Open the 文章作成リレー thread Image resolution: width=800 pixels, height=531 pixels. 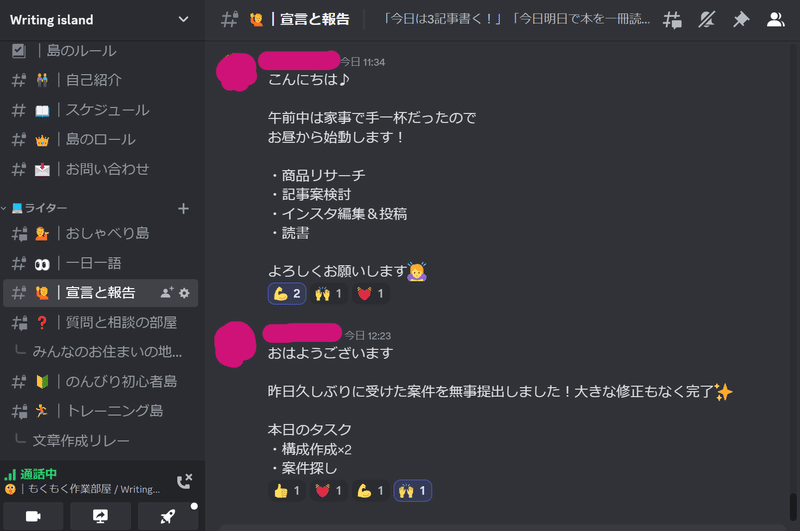[x=81, y=441]
